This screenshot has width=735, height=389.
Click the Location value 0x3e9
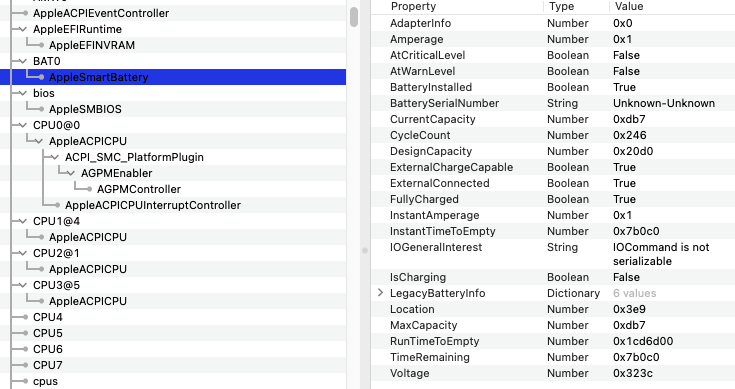(x=629, y=309)
